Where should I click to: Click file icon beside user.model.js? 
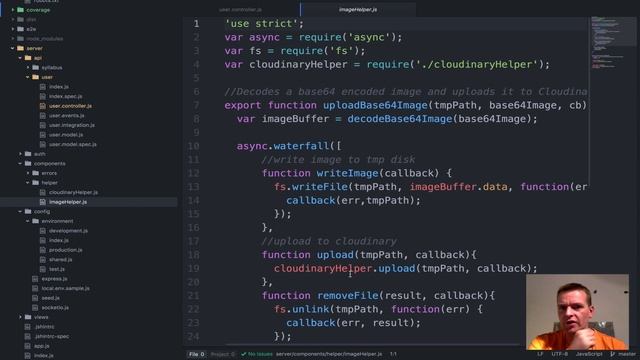[42, 135]
